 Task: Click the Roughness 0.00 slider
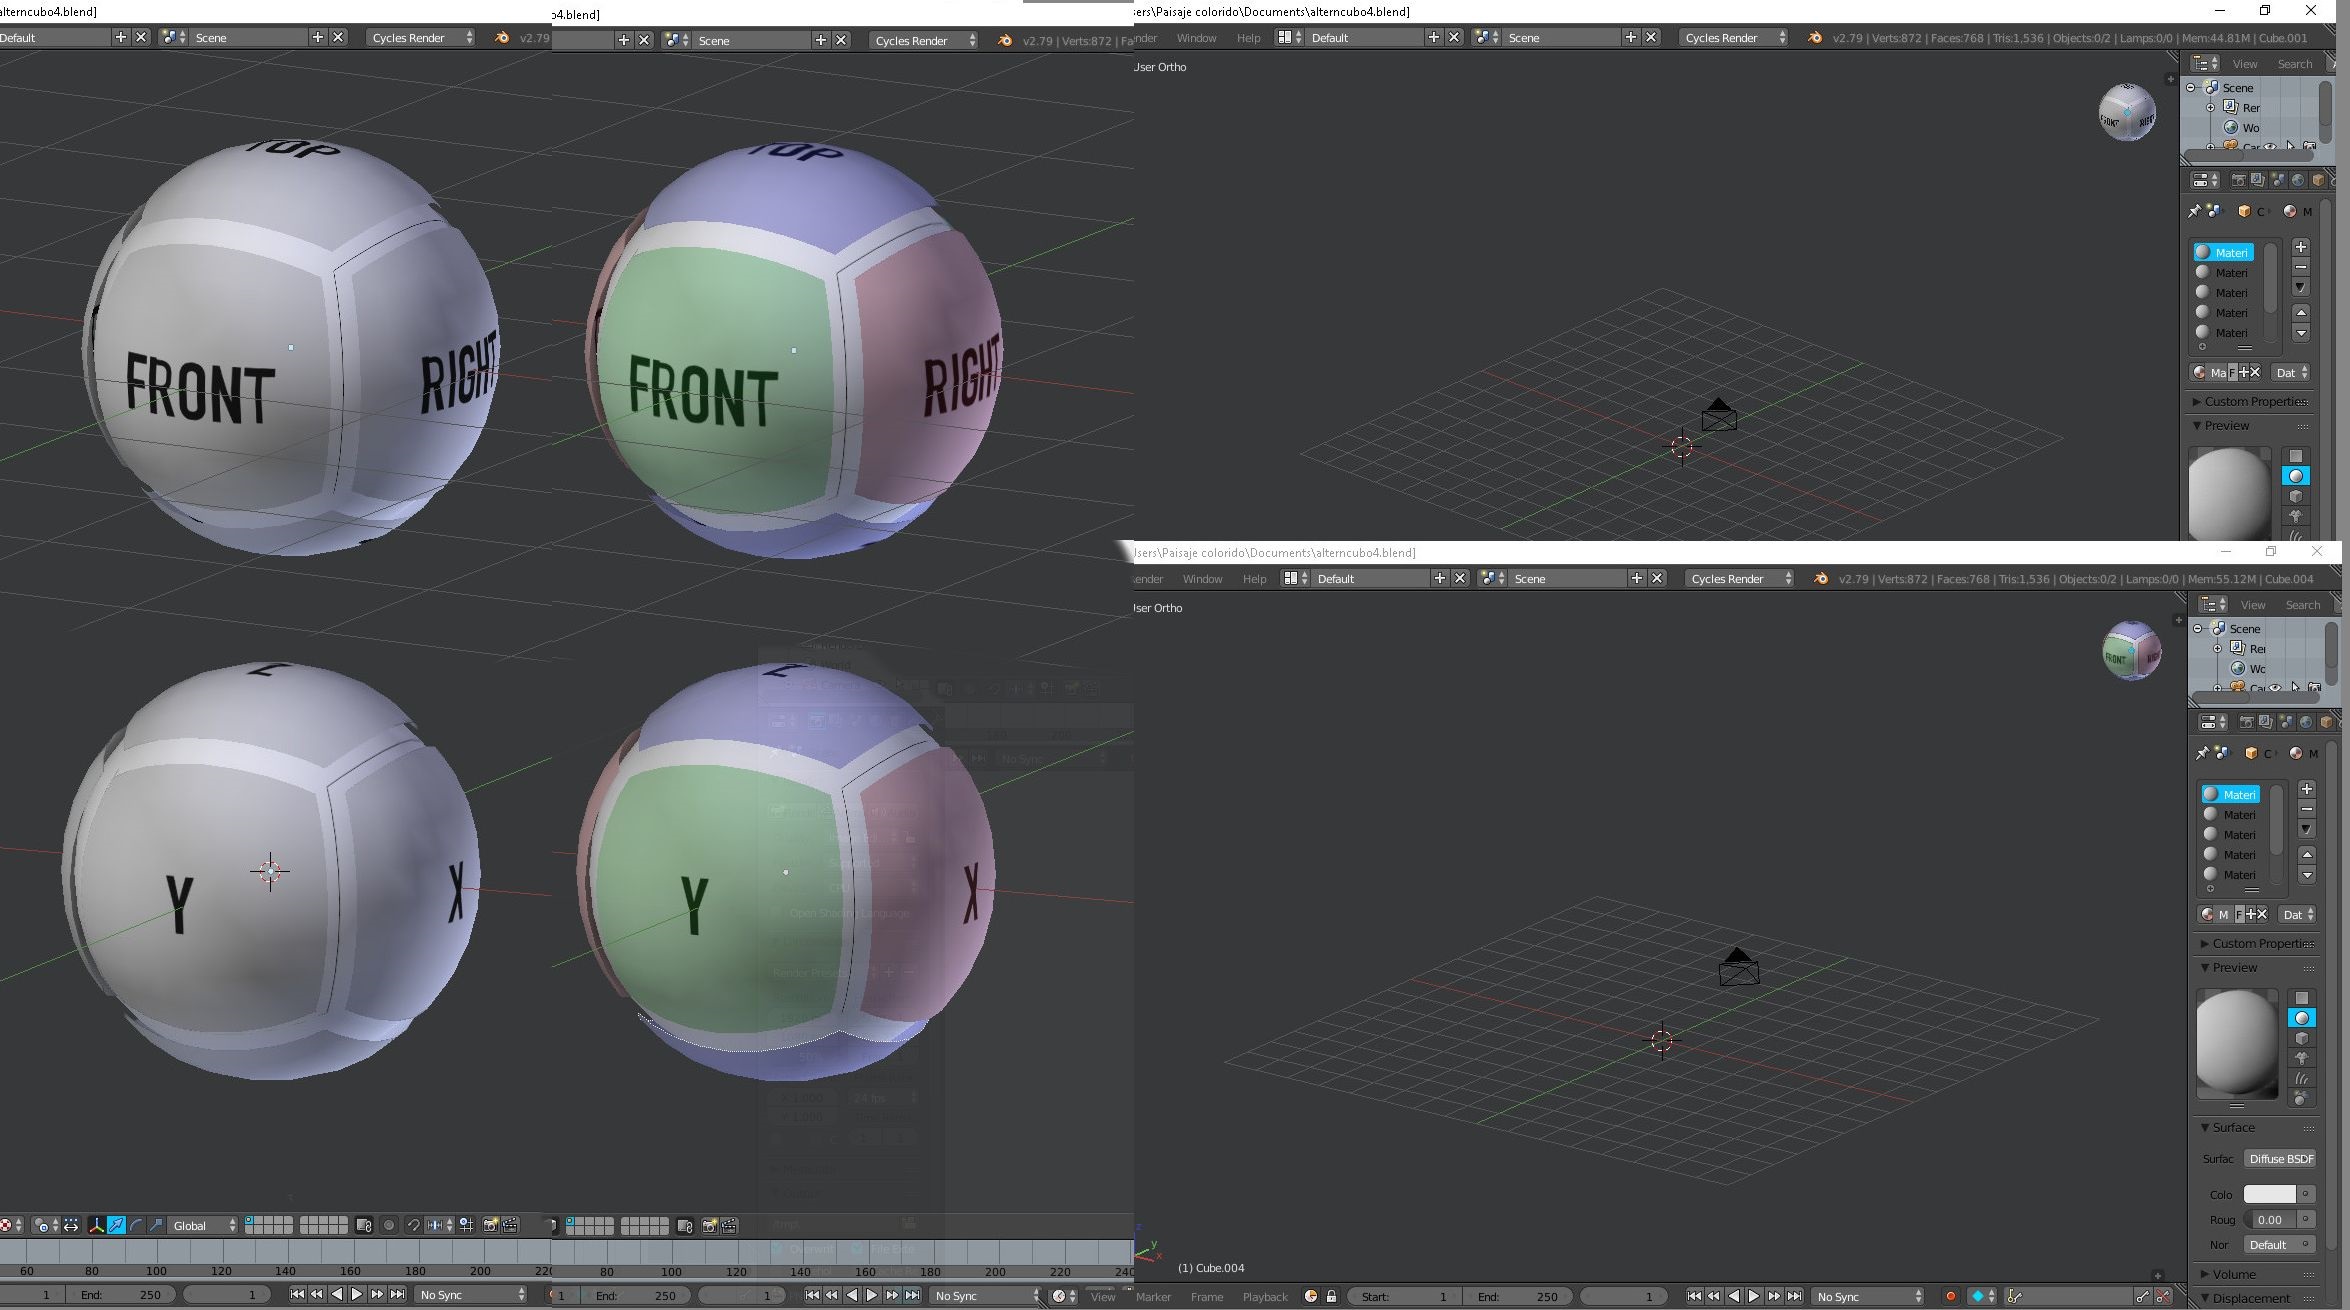click(x=2270, y=1219)
